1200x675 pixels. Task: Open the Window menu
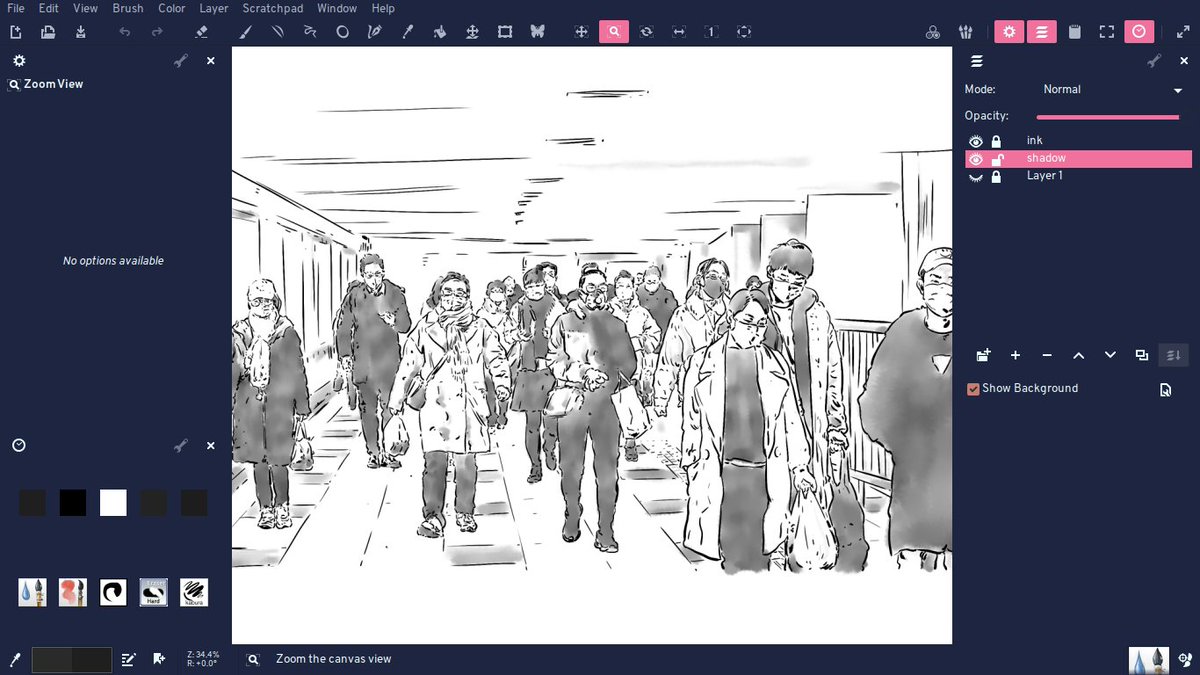pyautogui.click(x=337, y=8)
